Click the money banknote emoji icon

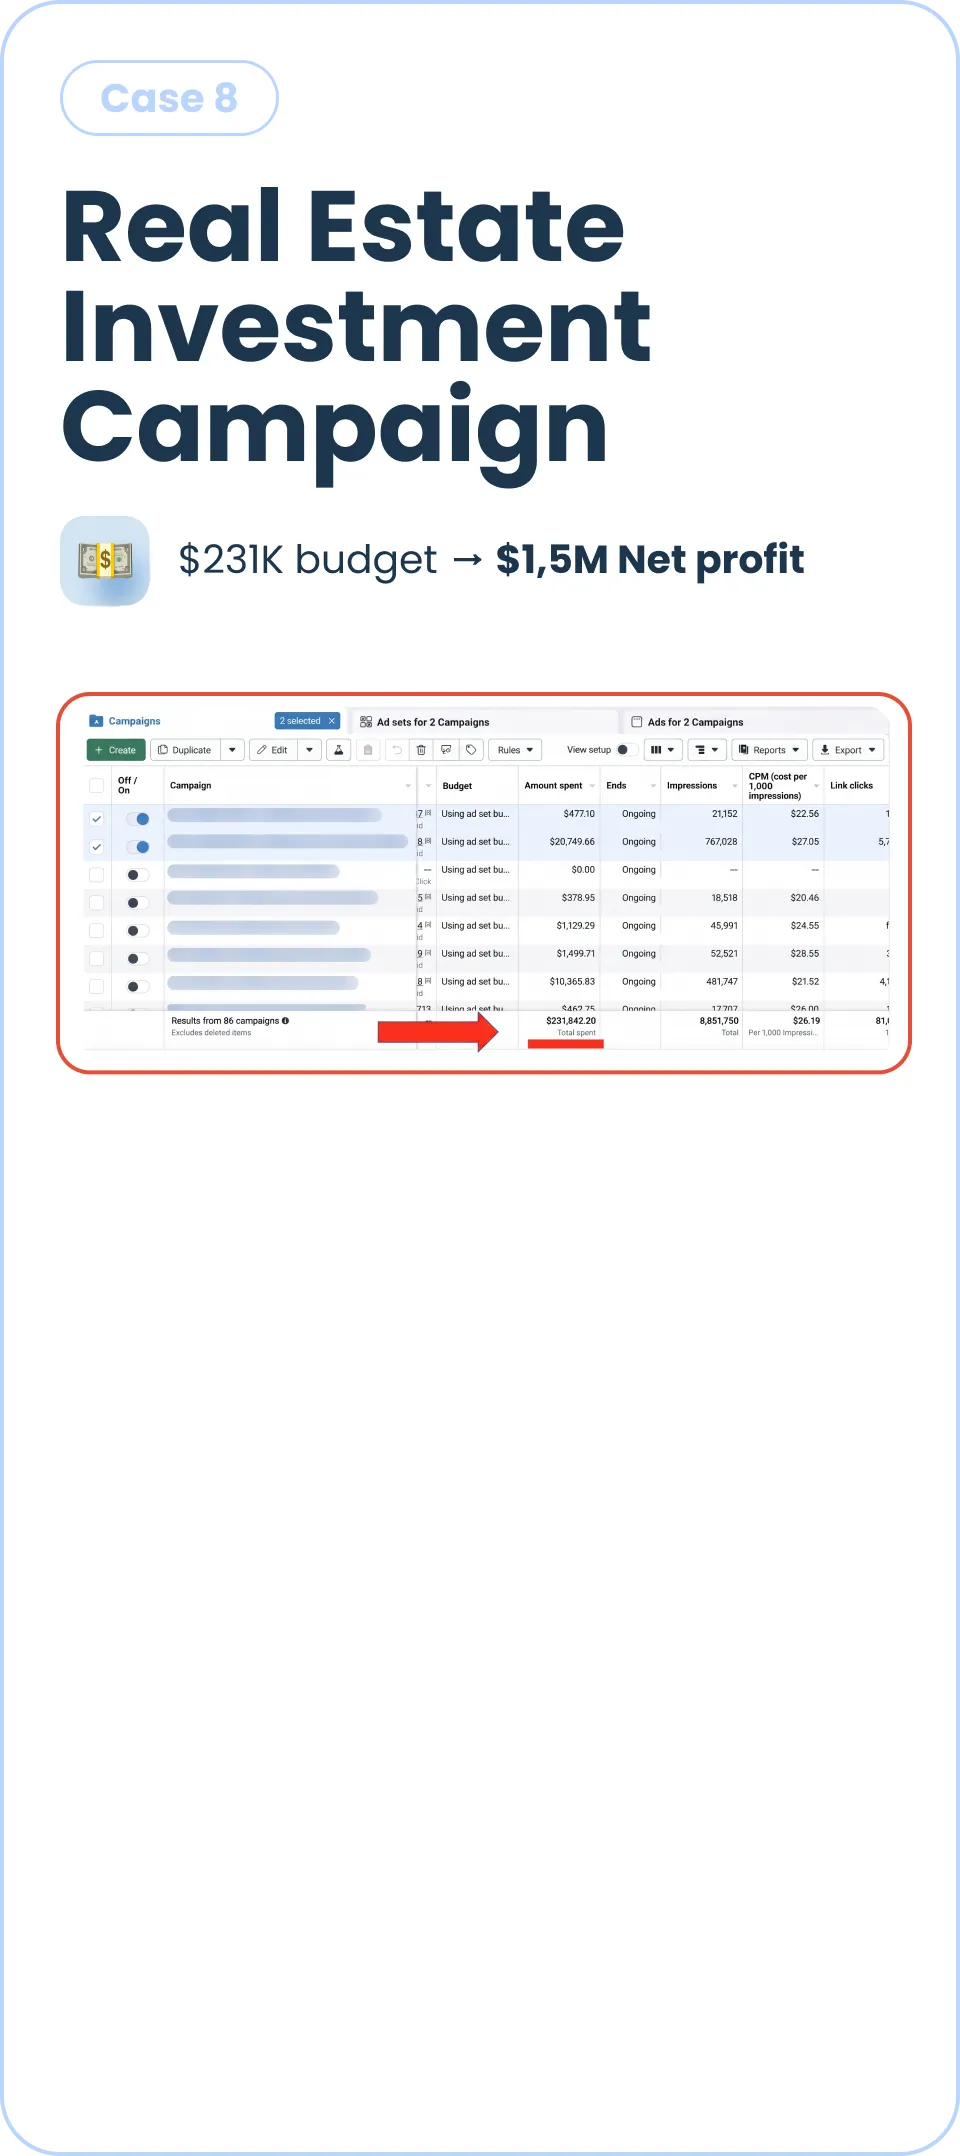click(x=105, y=561)
